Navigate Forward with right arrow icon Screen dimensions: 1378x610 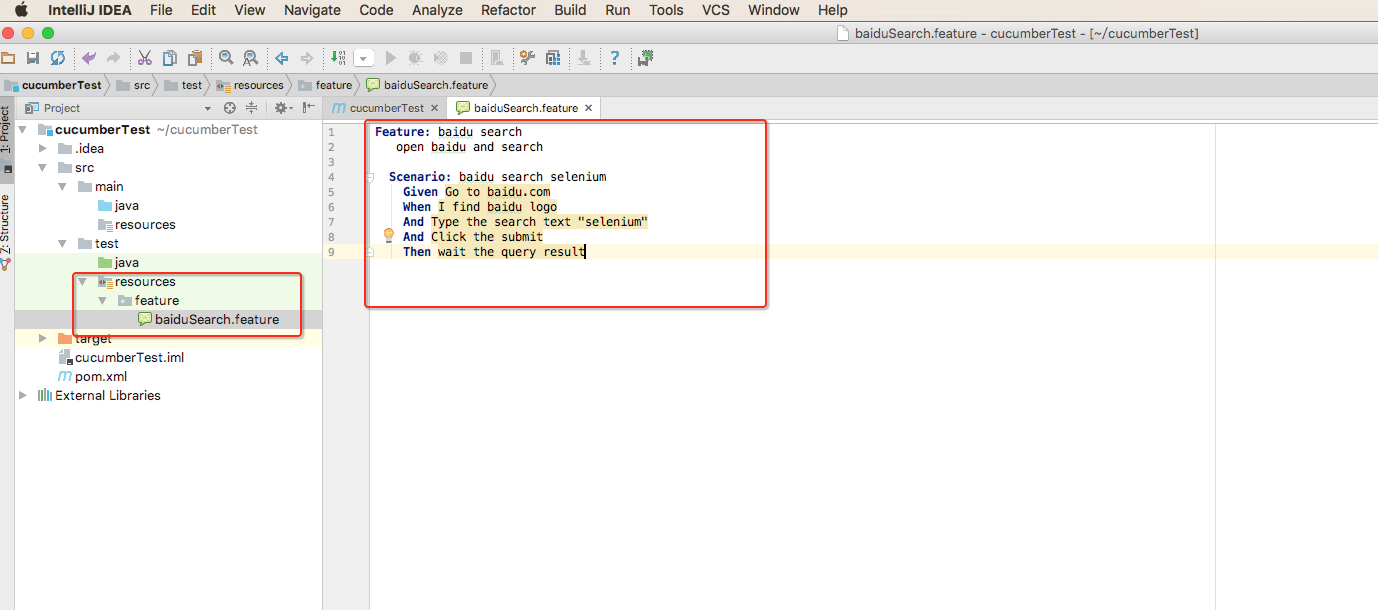point(306,58)
